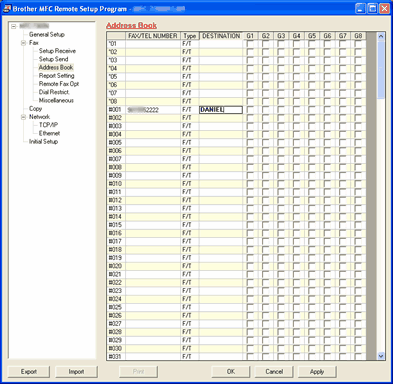The image size is (394, 385).
Task: Click scroll down arrow of address list
Action: (x=381, y=356)
